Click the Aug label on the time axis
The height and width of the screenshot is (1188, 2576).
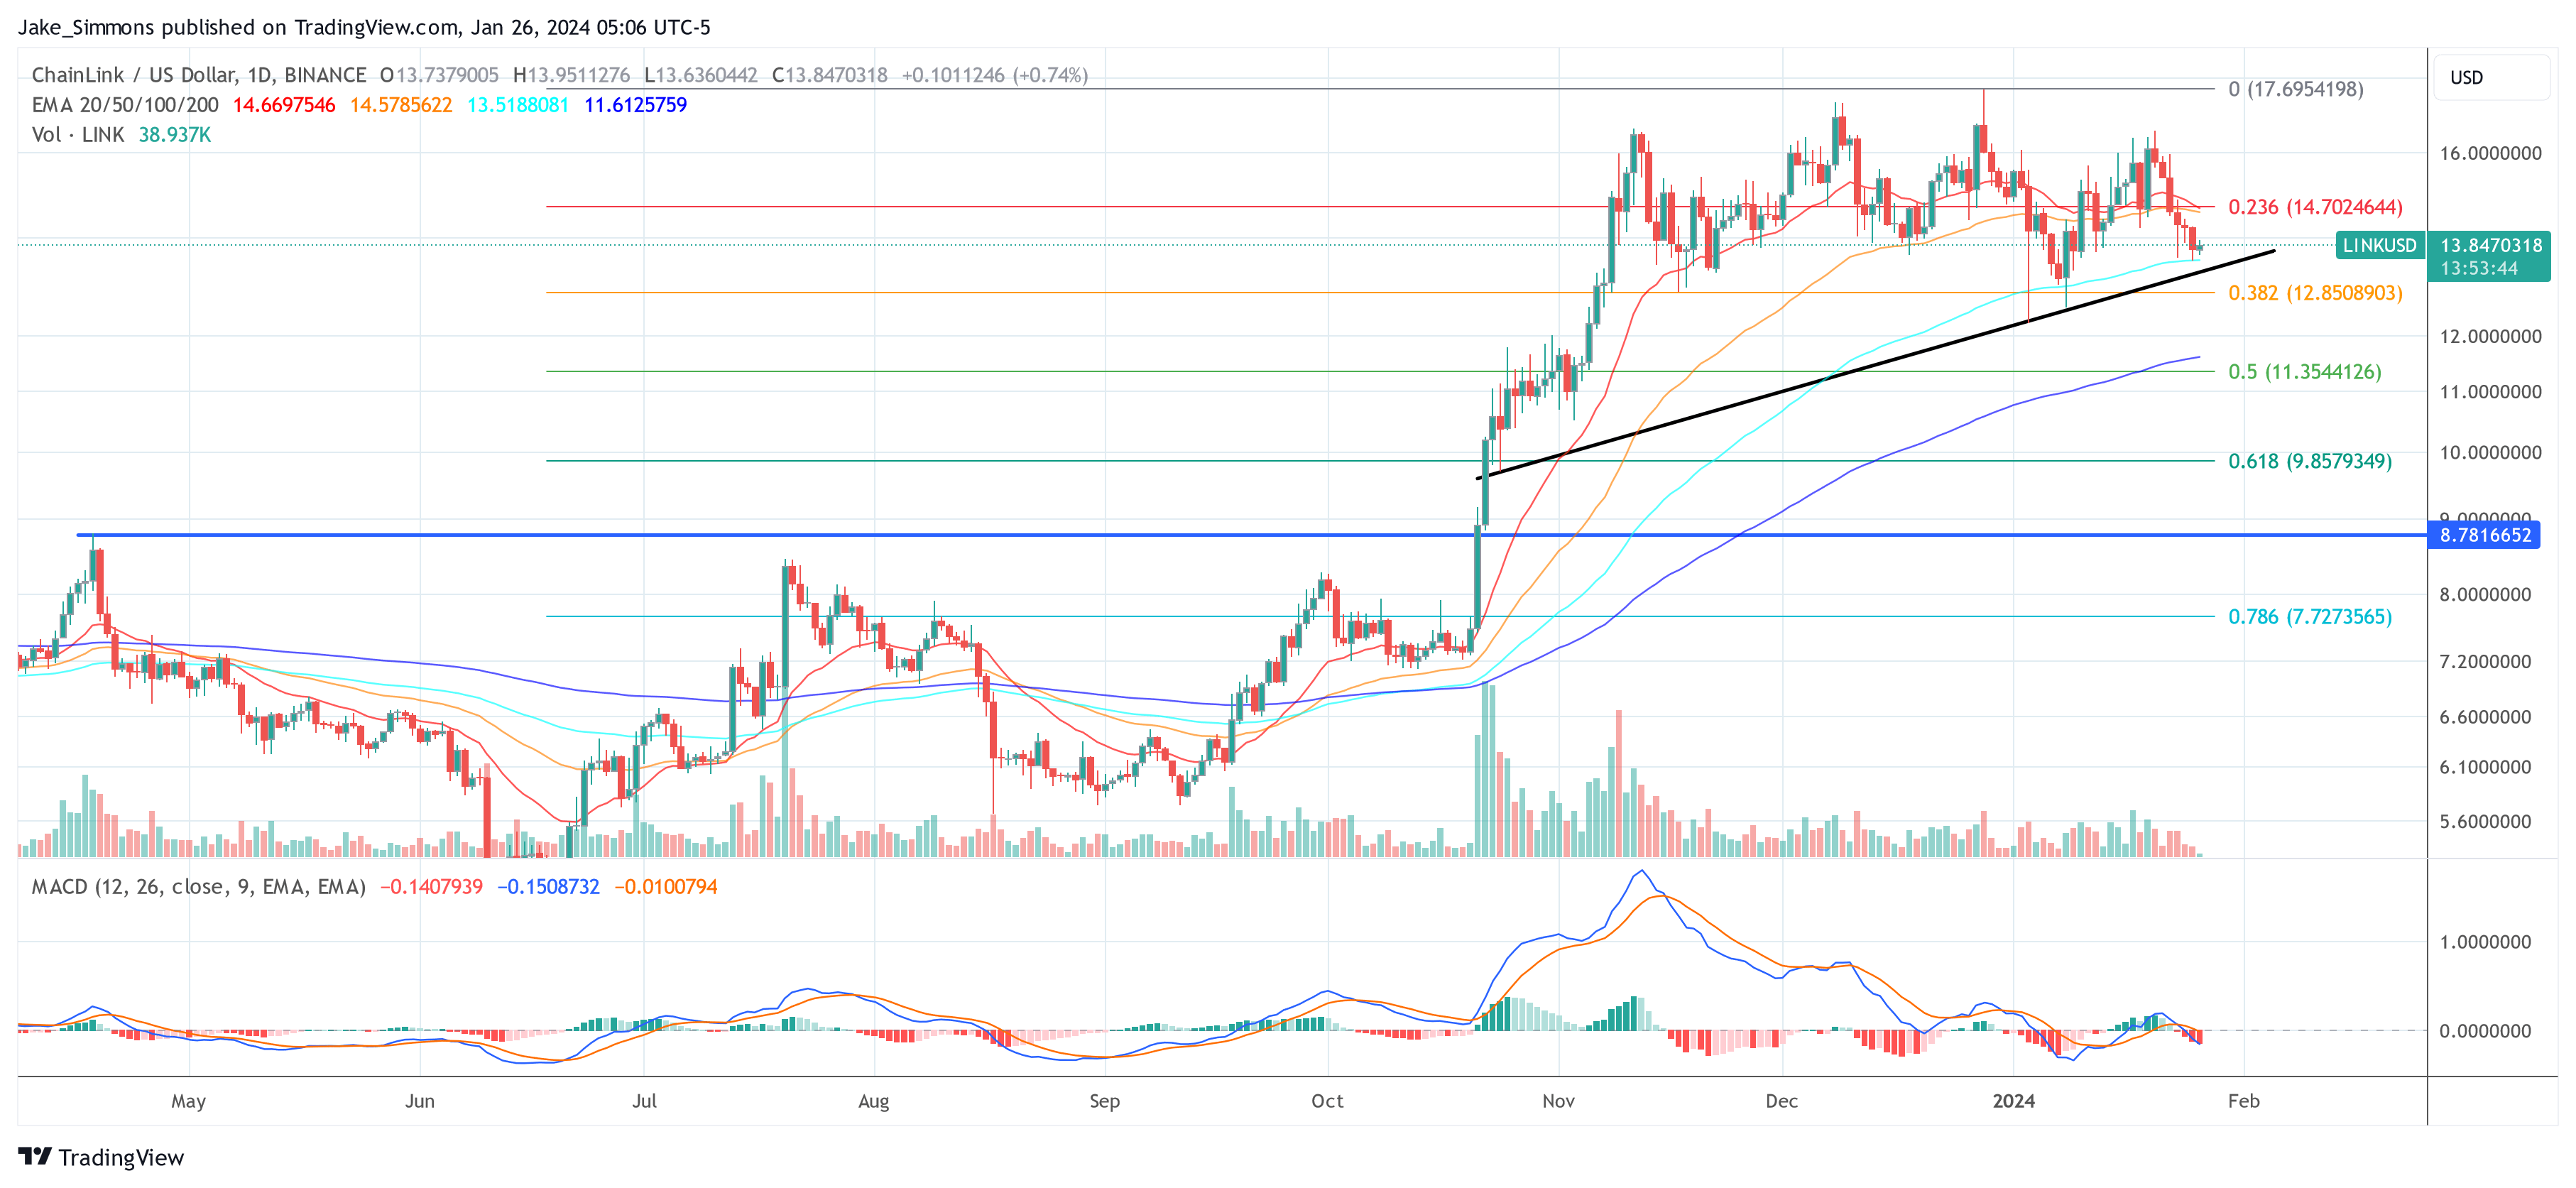coord(874,1101)
